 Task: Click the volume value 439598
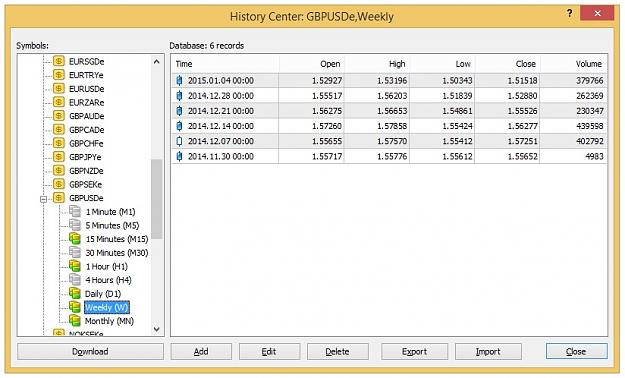590,126
